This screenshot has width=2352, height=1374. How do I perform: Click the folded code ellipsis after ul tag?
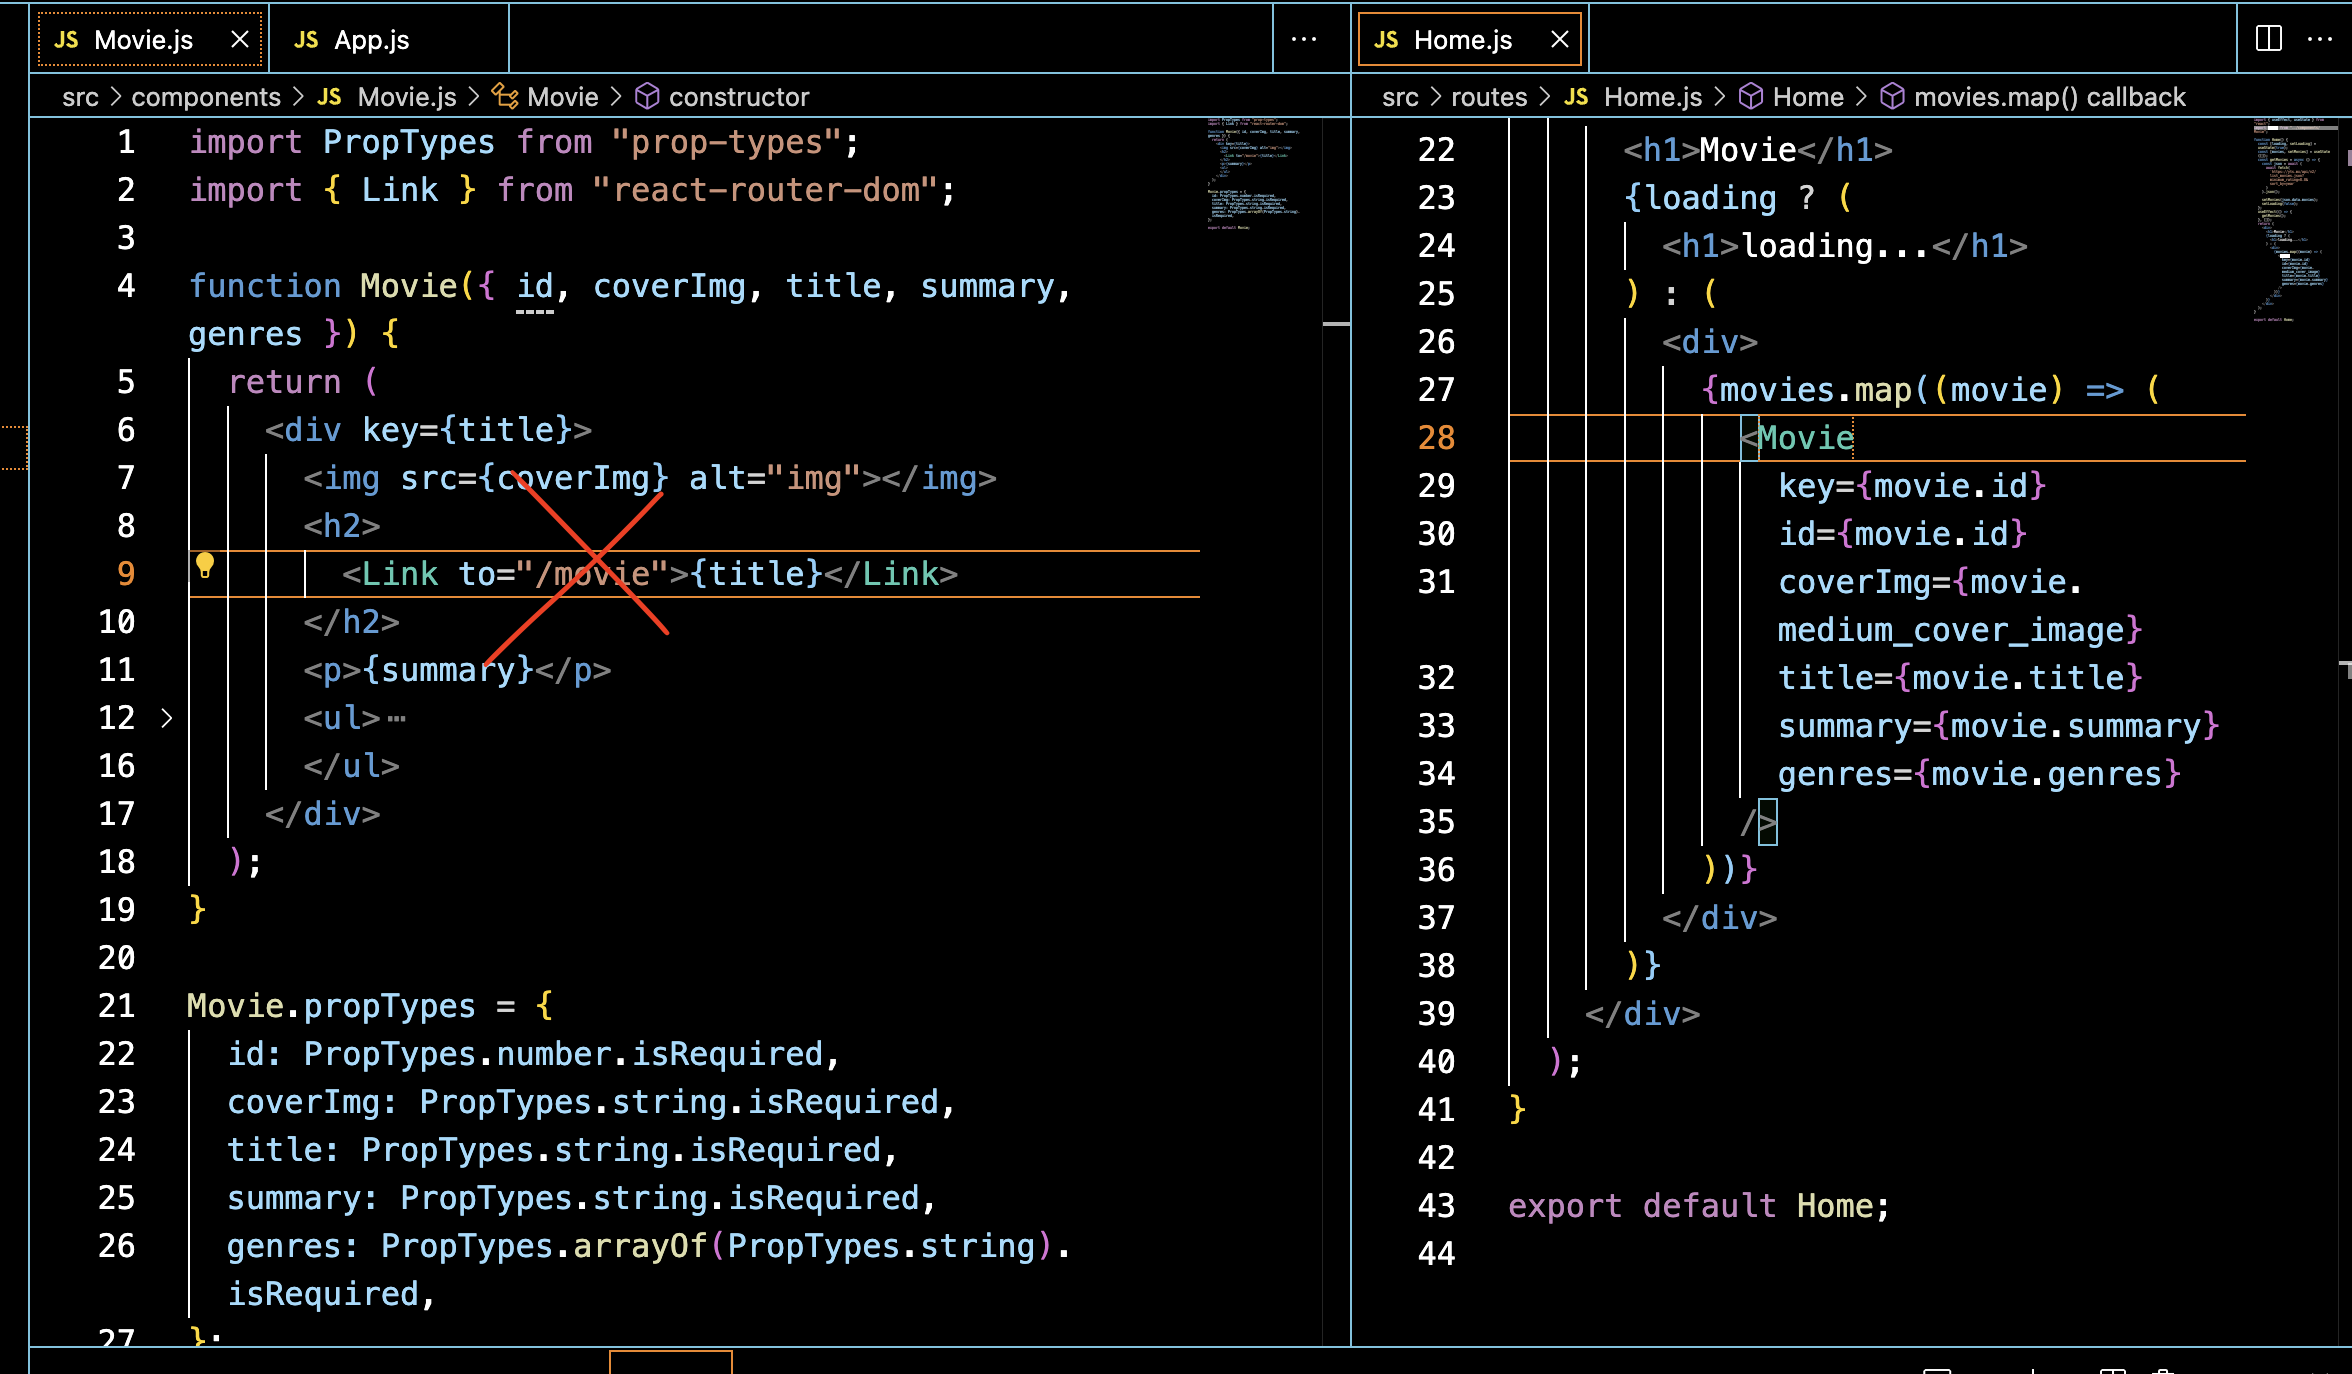(x=397, y=718)
